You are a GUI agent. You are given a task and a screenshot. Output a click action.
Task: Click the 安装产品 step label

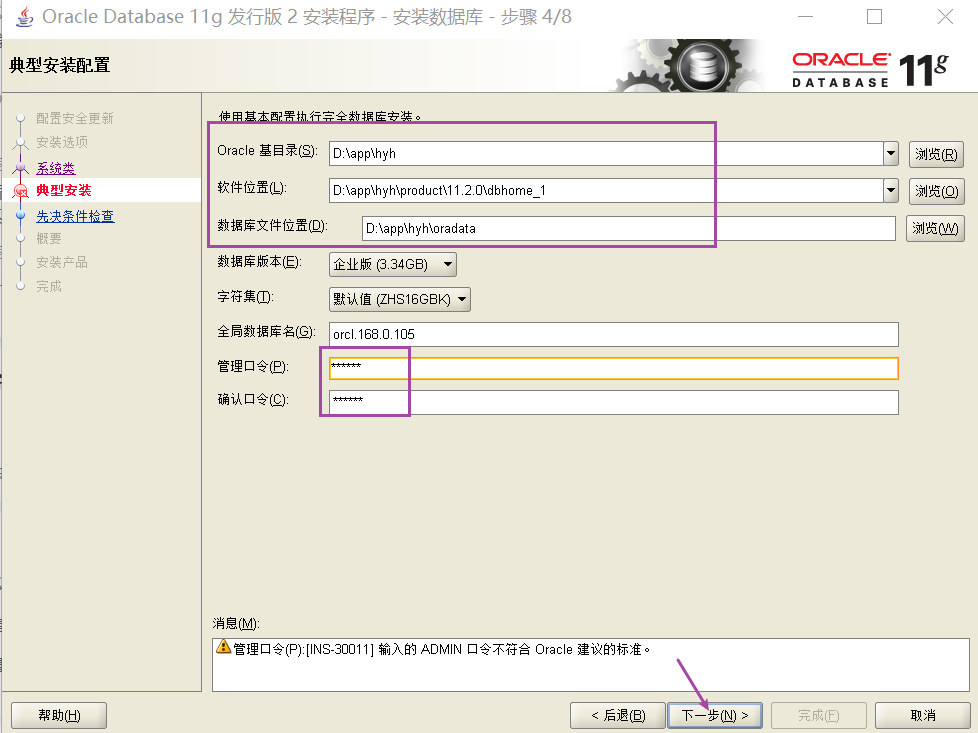(62, 262)
